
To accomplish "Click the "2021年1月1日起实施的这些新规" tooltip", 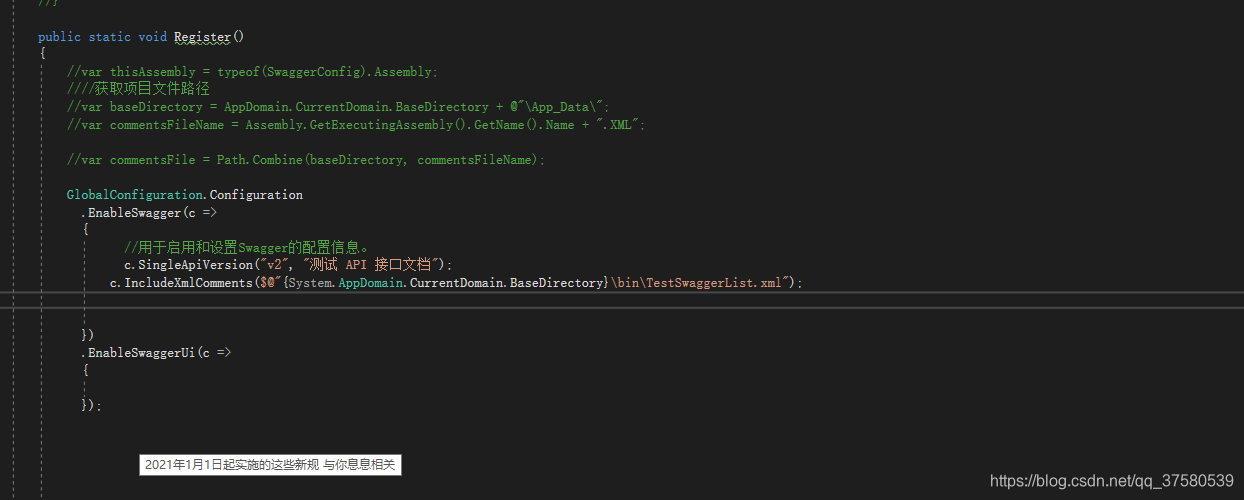I will click(270, 465).
